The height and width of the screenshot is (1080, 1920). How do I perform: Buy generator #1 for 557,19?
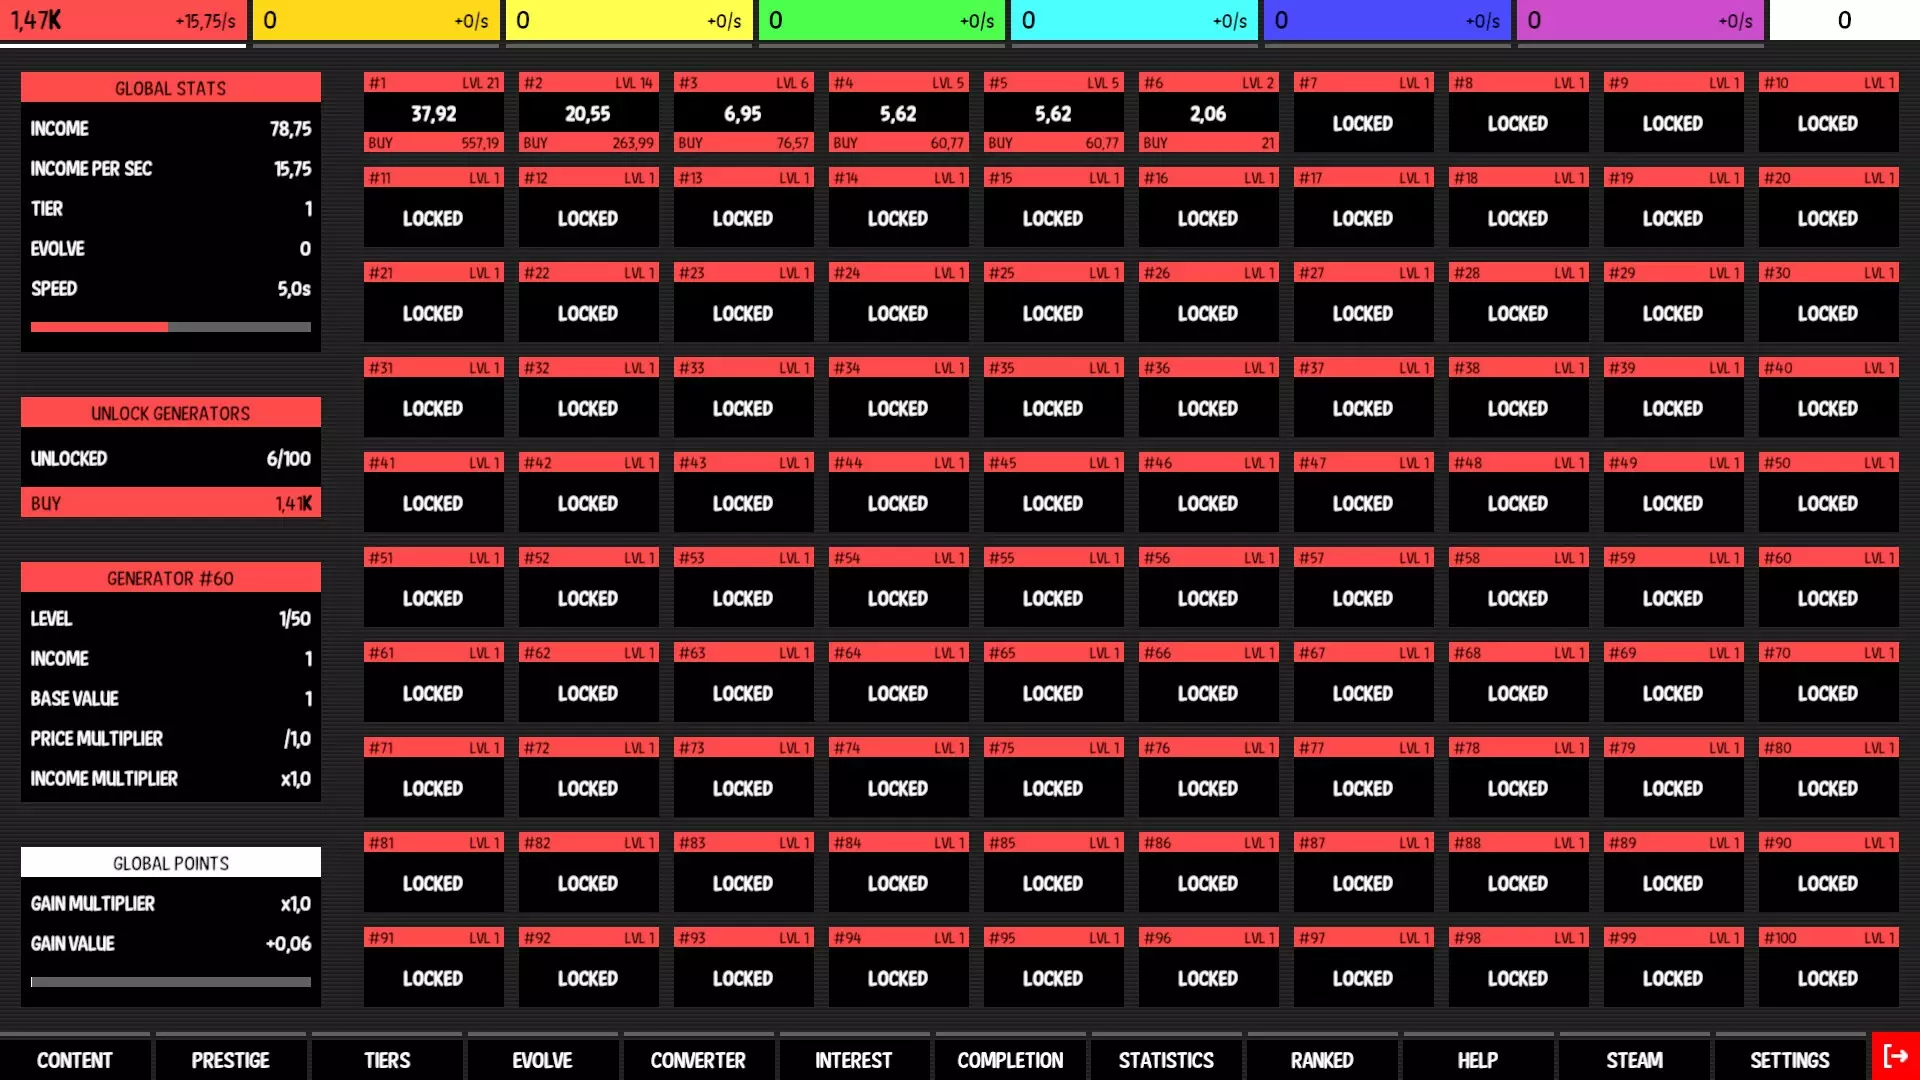(x=434, y=143)
